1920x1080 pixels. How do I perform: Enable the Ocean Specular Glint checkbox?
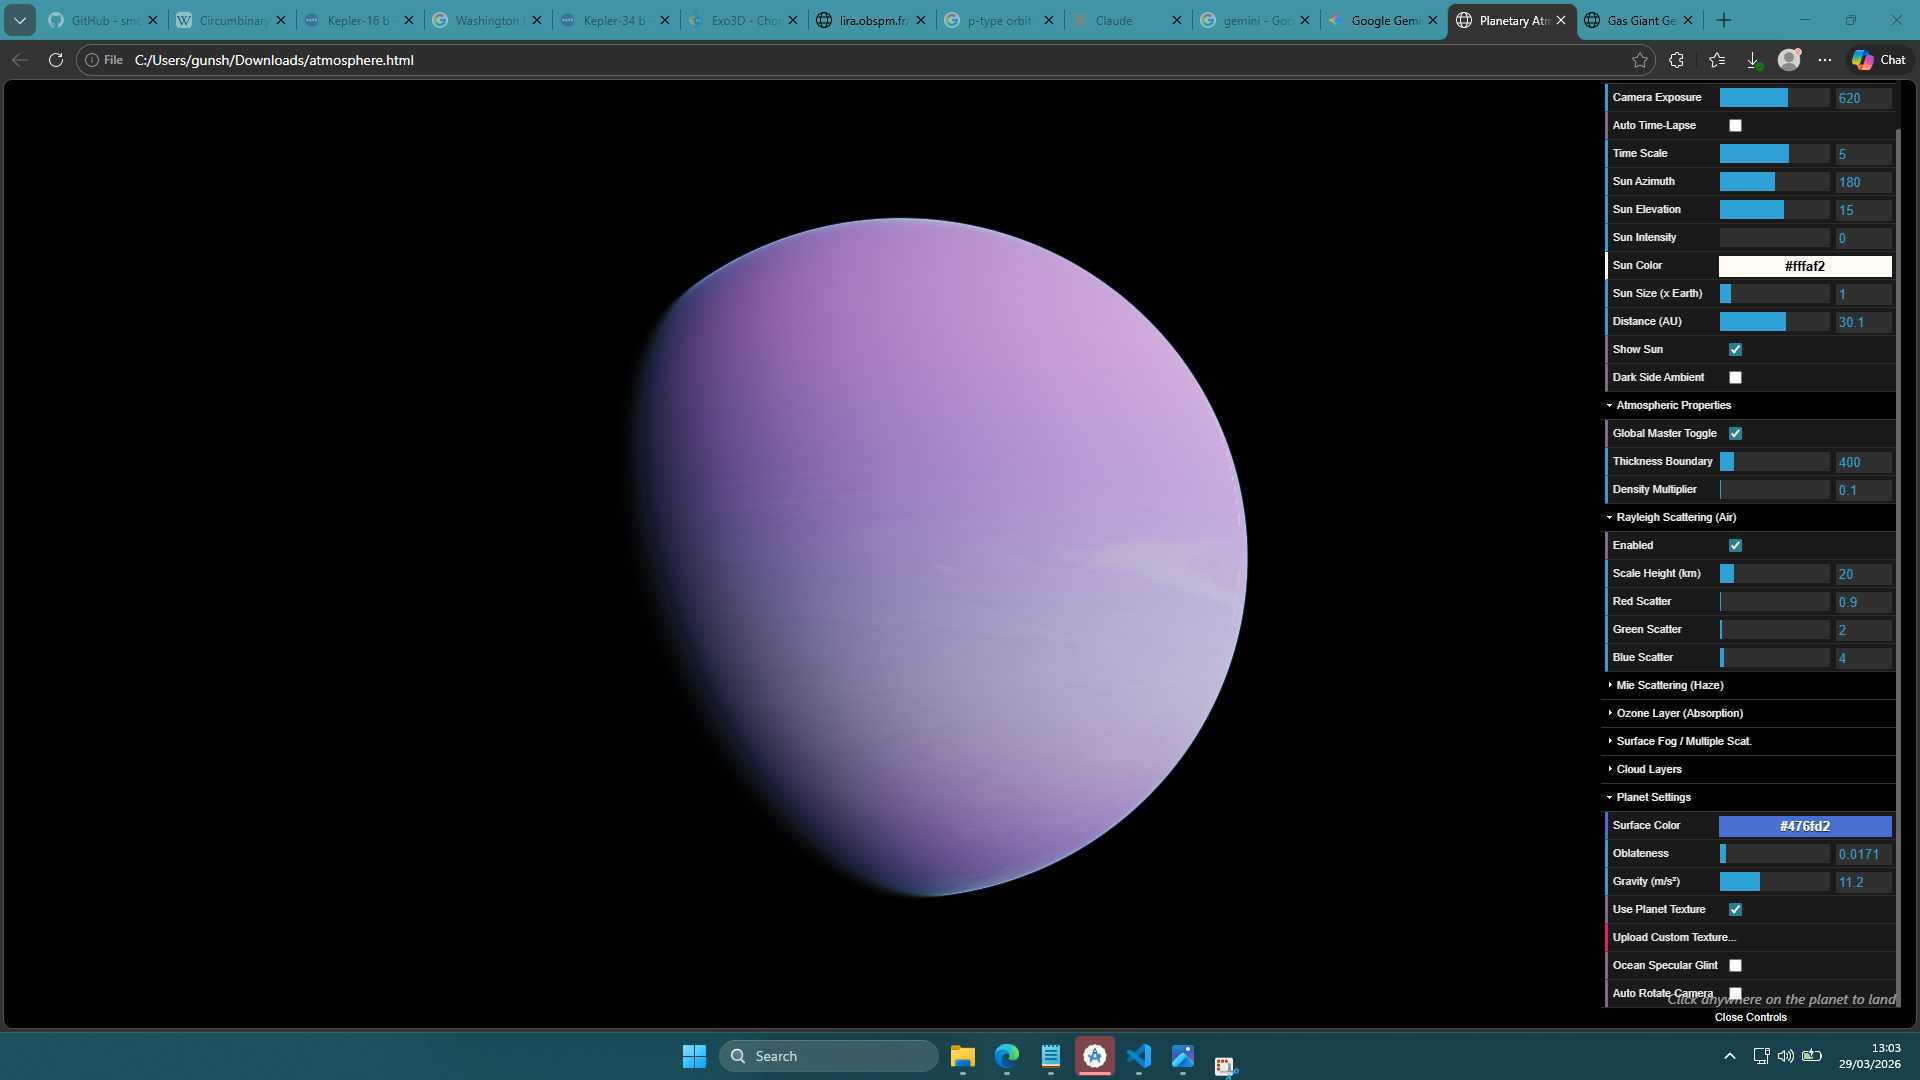click(1735, 966)
